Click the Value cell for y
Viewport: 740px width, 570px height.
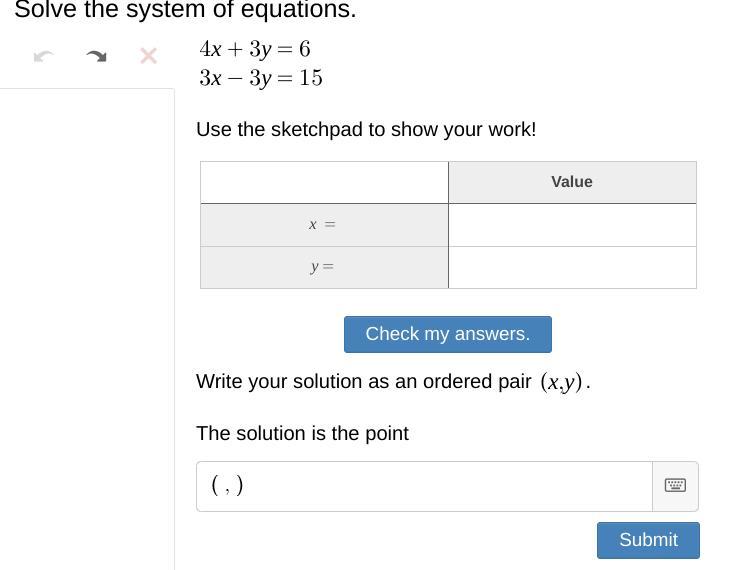pyautogui.click(x=572, y=267)
